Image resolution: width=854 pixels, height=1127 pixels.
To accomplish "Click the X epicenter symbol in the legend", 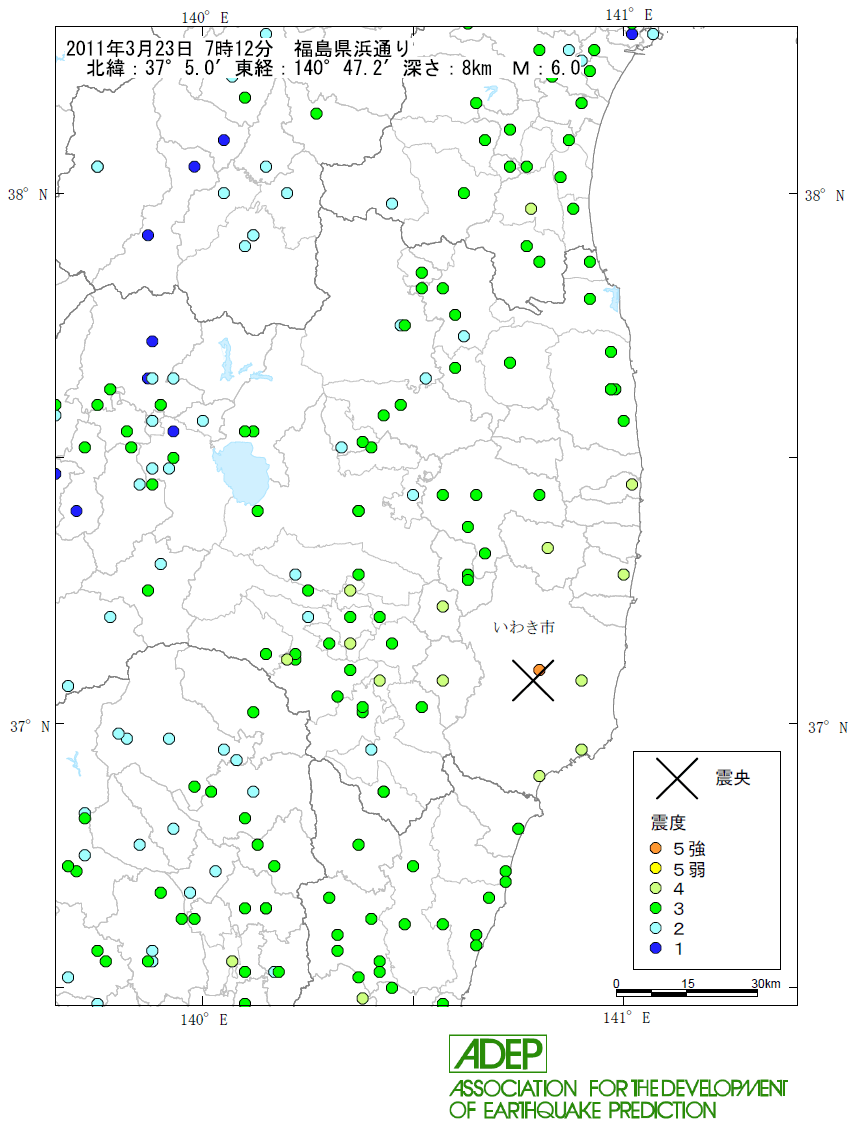I will coord(677,778).
